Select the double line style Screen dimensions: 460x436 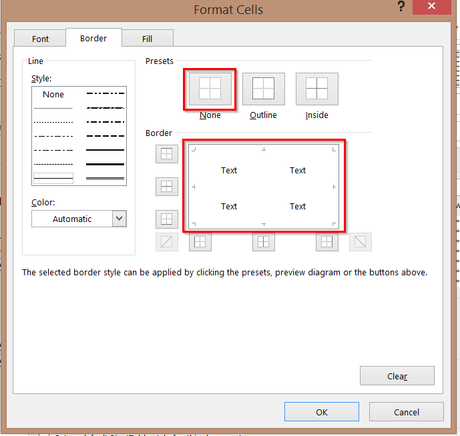pos(105,178)
